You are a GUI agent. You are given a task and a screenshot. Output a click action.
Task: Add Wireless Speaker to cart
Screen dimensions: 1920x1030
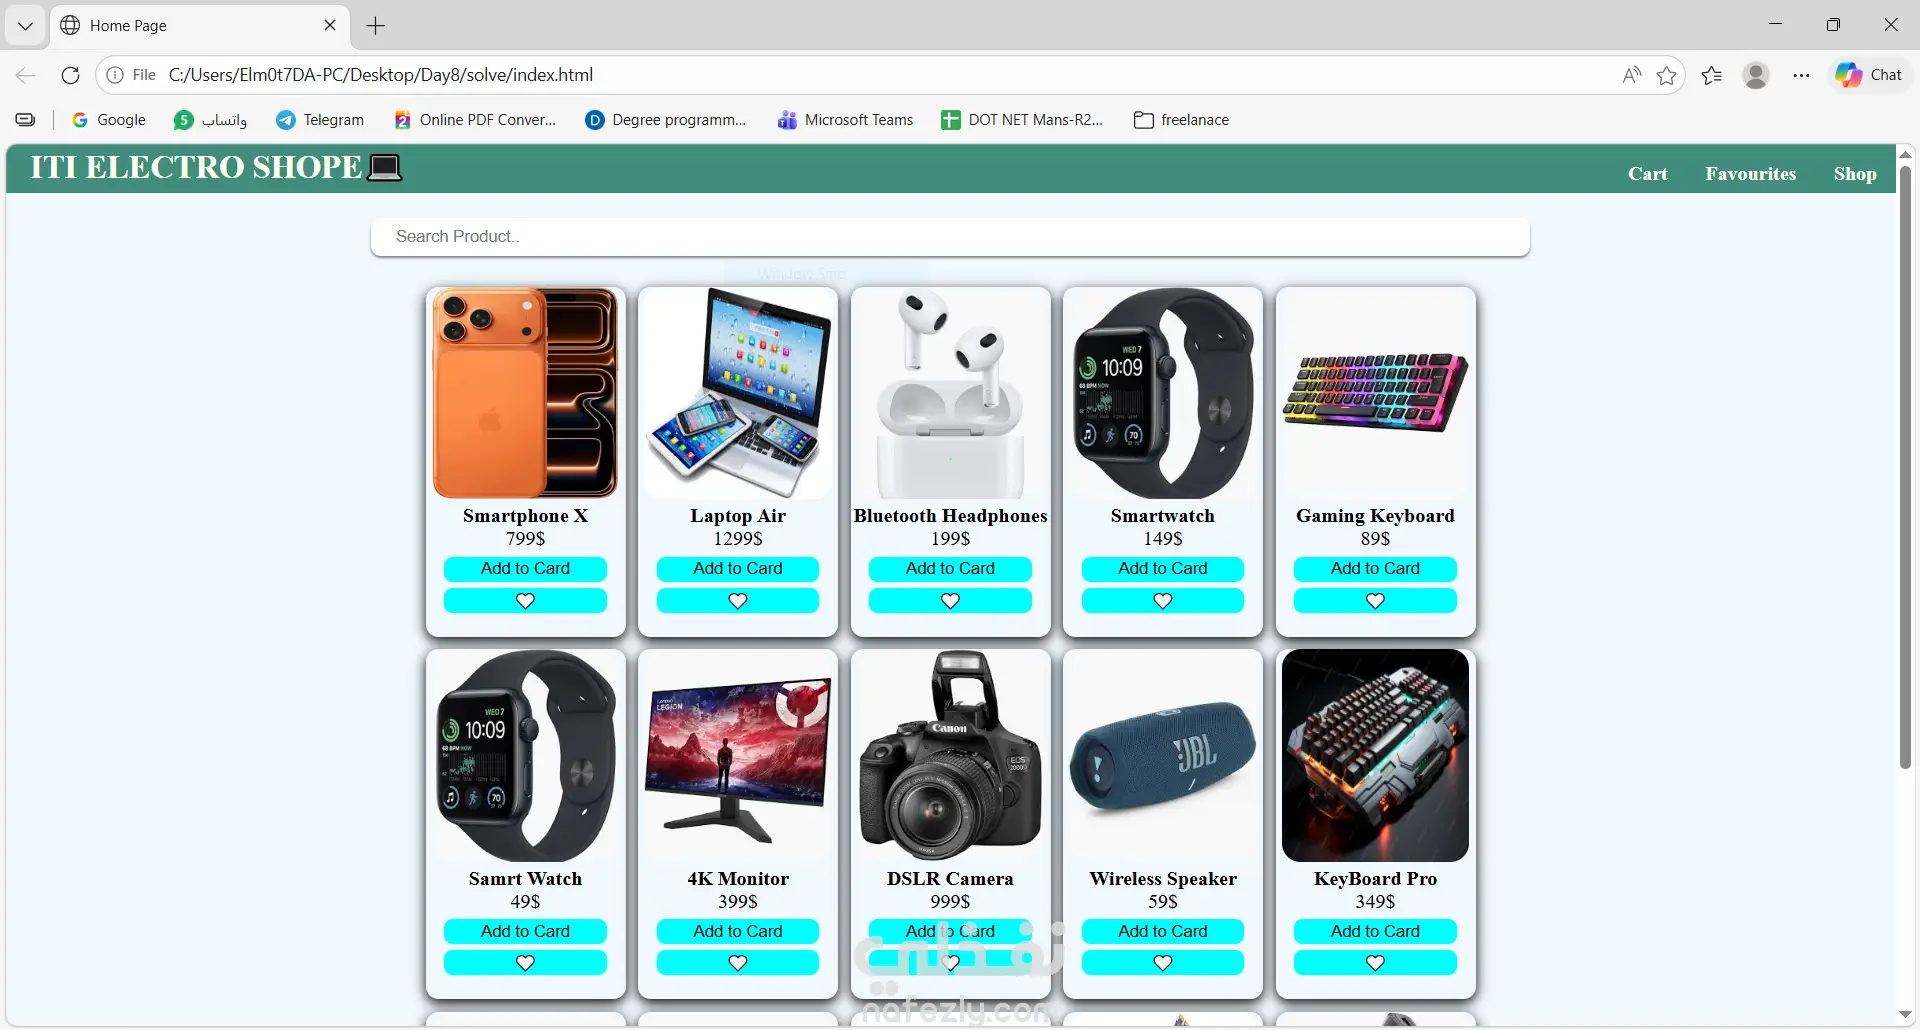[x=1163, y=932]
